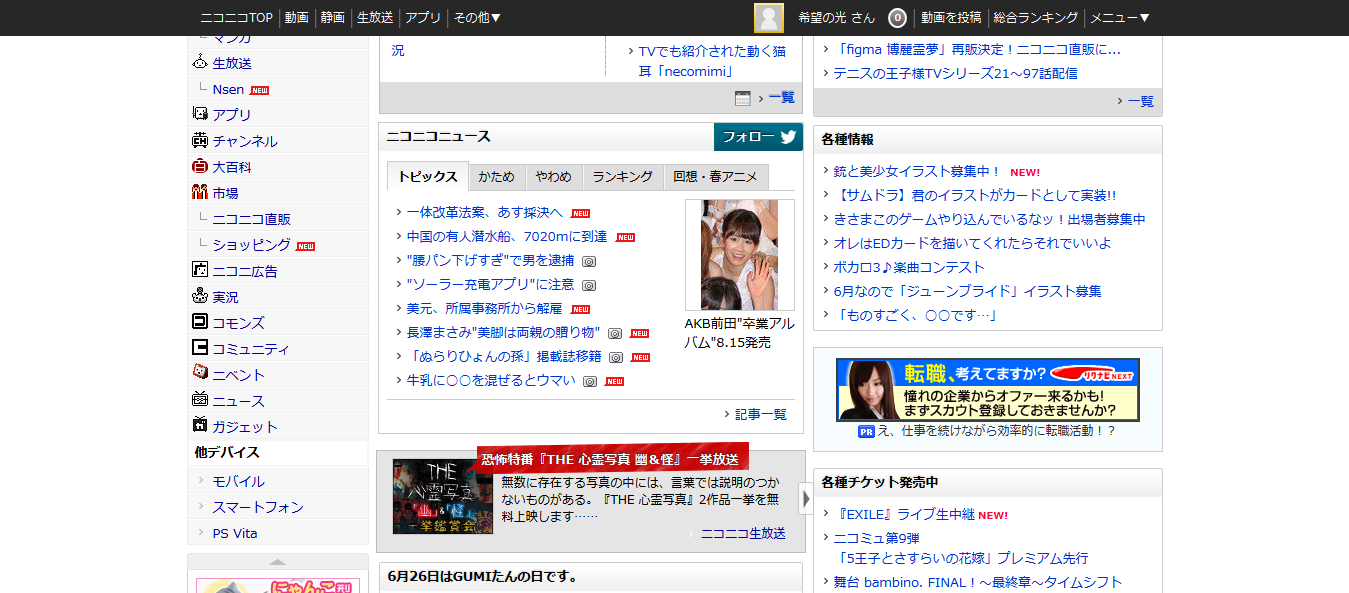The height and width of the screenshot is (593, 1349).
Task: Open the 記事一覧 link under news
Action: point(761,414)
